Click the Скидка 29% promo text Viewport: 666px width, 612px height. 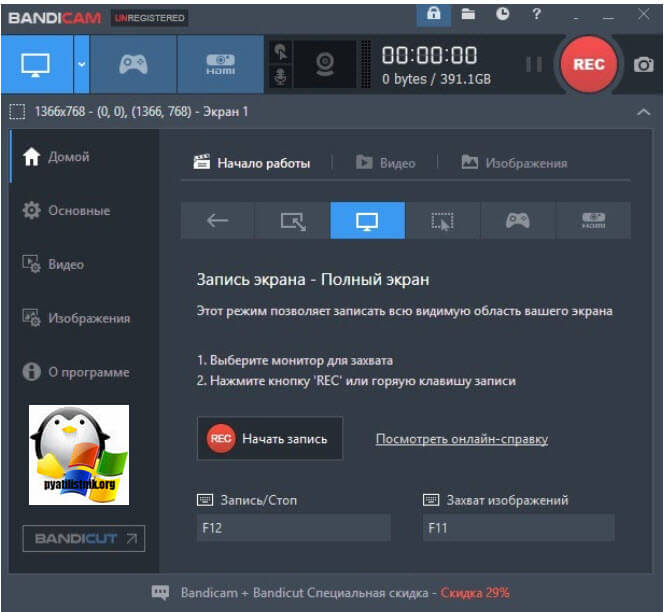[x=474, y=593]
